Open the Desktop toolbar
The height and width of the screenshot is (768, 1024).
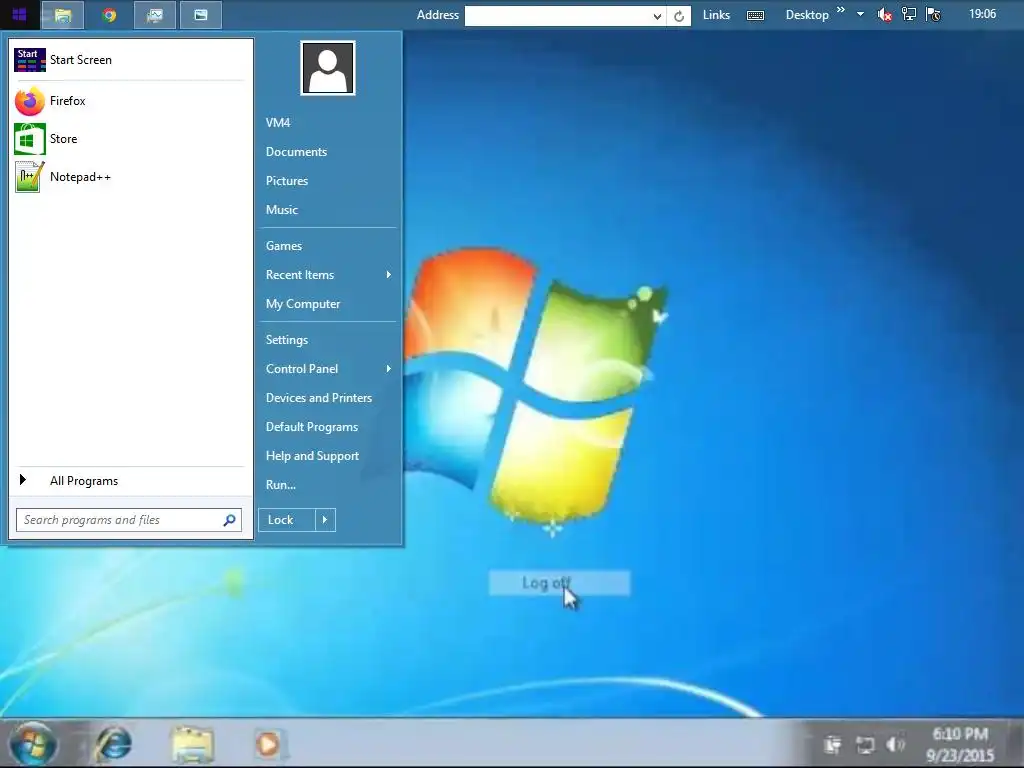pyautogui.click(x=807, y=14)
